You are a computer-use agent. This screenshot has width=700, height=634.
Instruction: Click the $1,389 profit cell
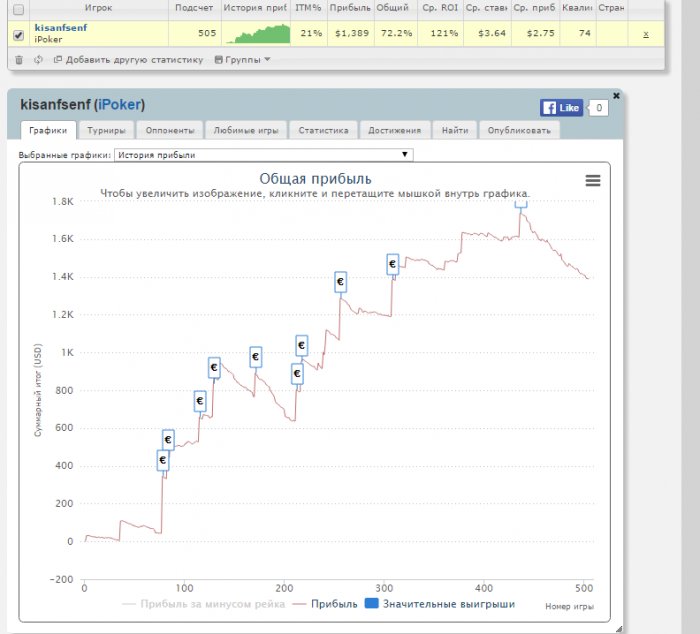tap(352, 33)
